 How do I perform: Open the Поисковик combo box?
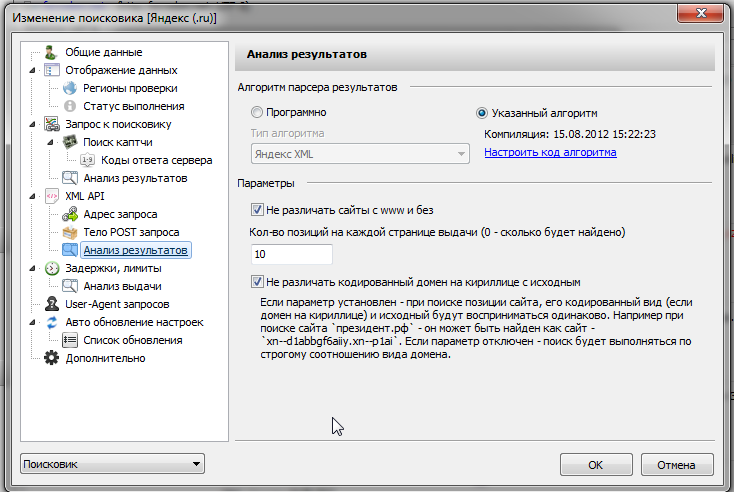coord(113,464)
